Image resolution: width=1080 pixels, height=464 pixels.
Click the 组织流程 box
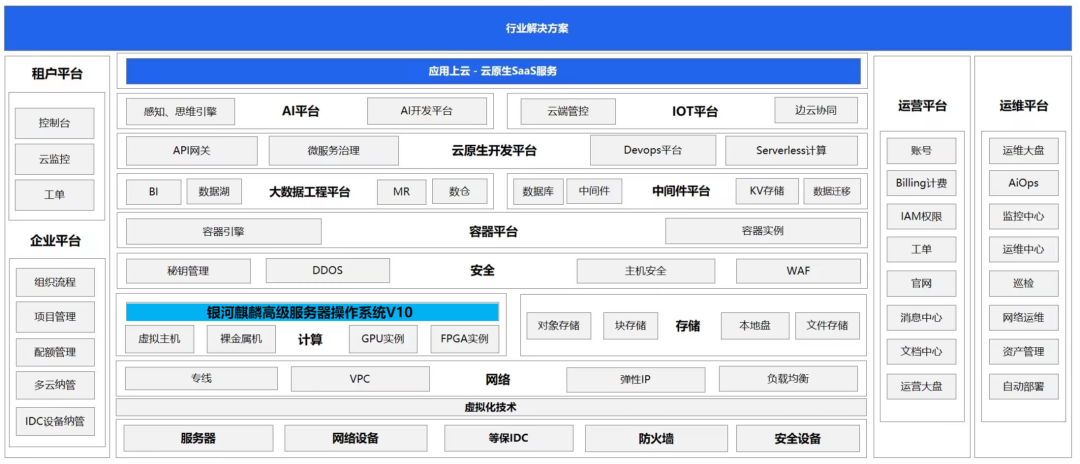point(54,282)
